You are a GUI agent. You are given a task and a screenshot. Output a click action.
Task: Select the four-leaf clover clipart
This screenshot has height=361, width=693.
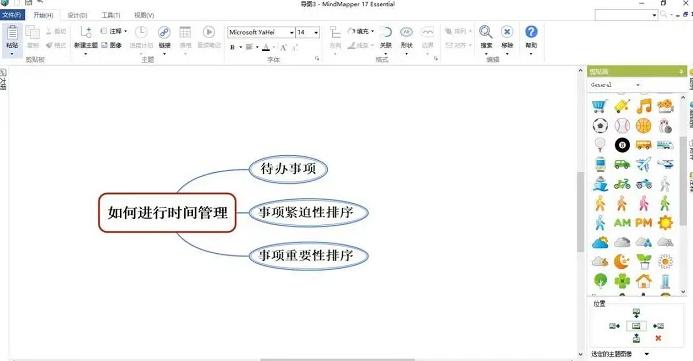coord(622,281)
